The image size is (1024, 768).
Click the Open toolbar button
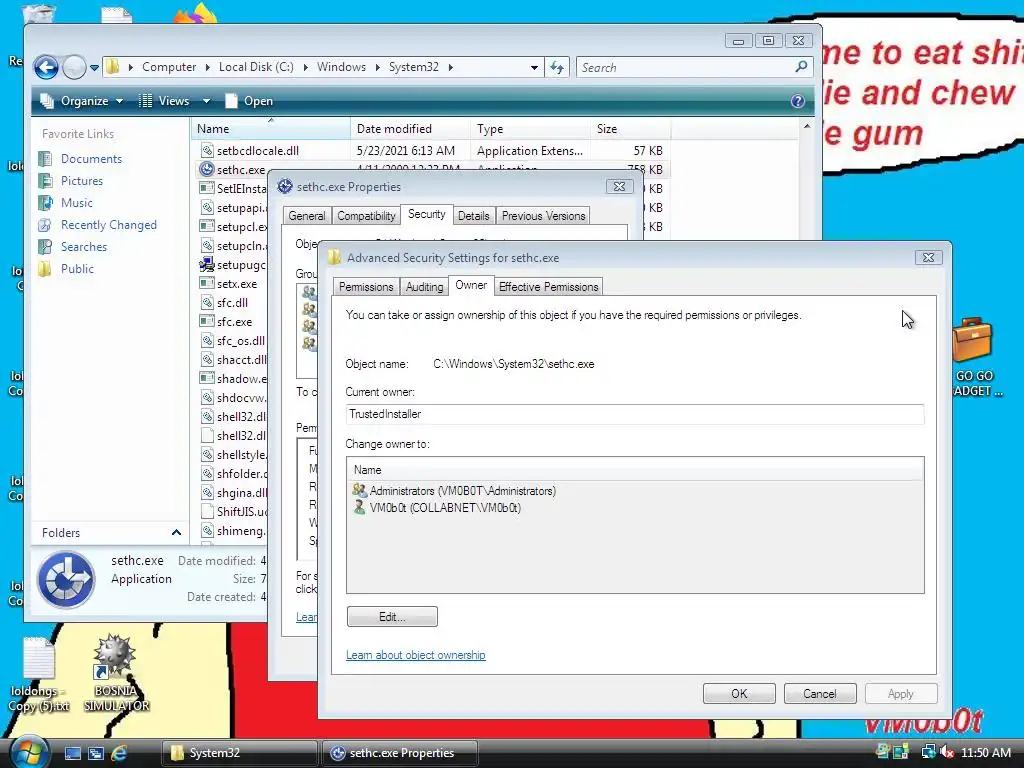pyautogui.click(x=249, y=101)
